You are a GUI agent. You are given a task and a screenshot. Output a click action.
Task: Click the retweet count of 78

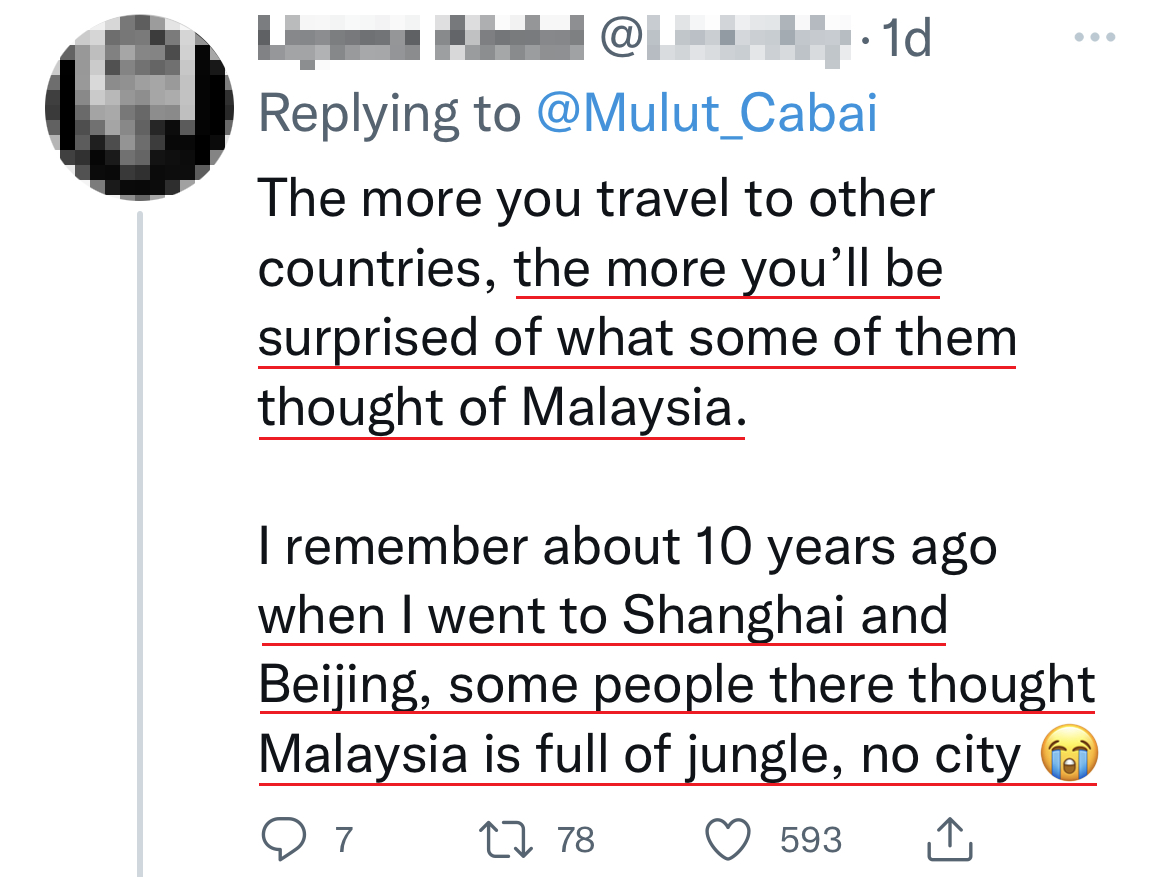(x=576, y=839)
